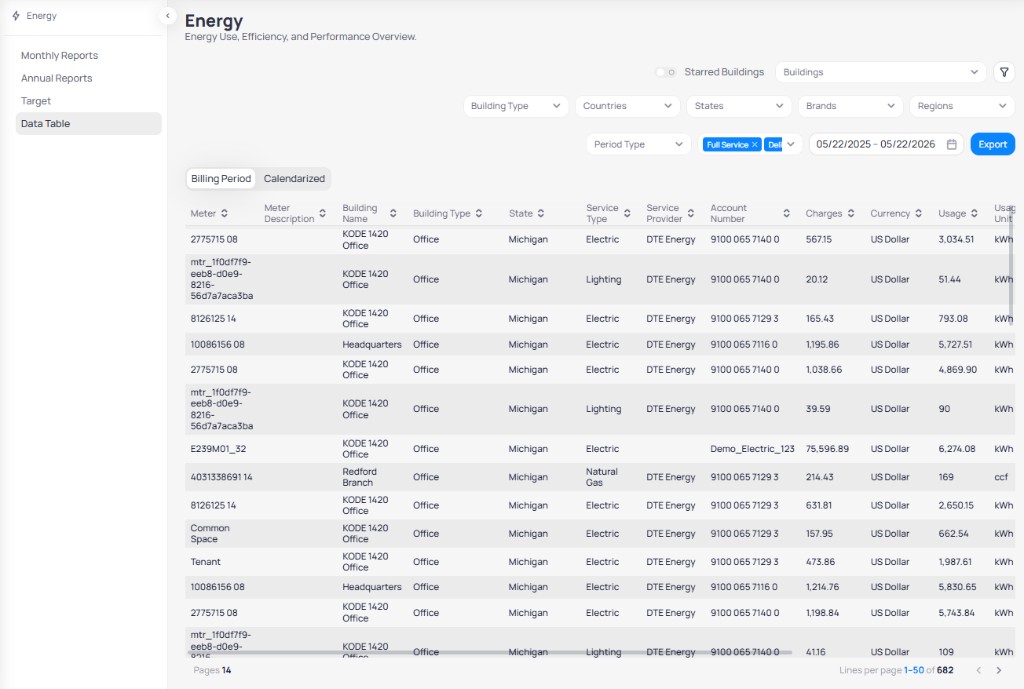Screen dimensions: 1024x689
Task: Click charges value 75,596.89
Action: (x=827, y=449)
